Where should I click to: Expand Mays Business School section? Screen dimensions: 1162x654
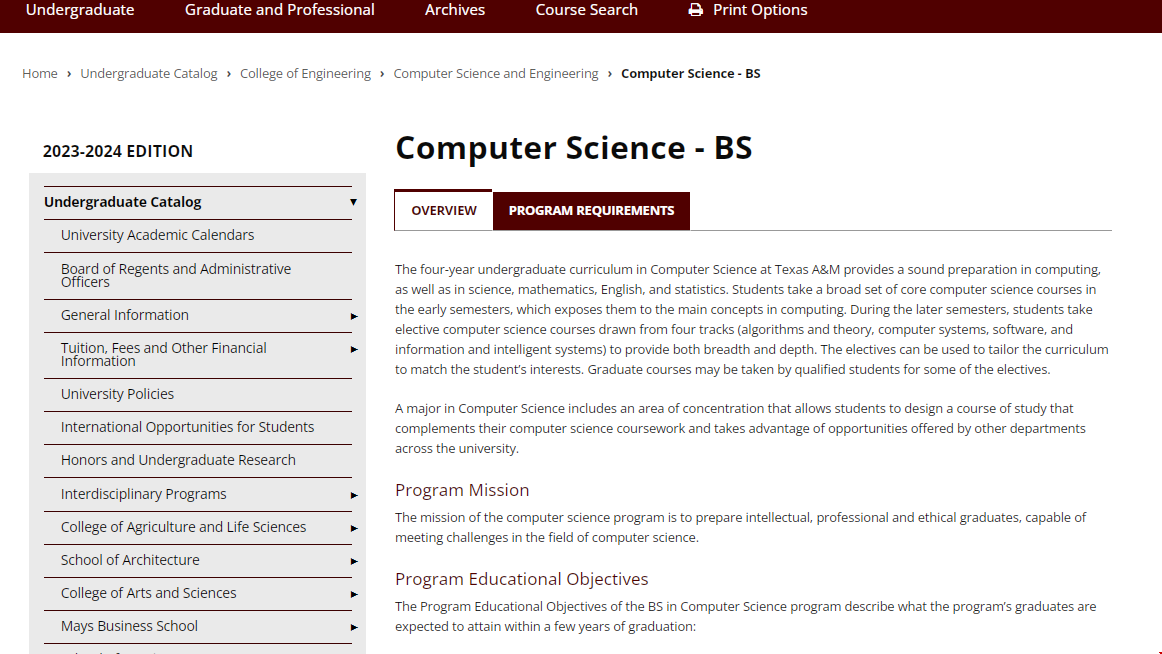(353, 626)
